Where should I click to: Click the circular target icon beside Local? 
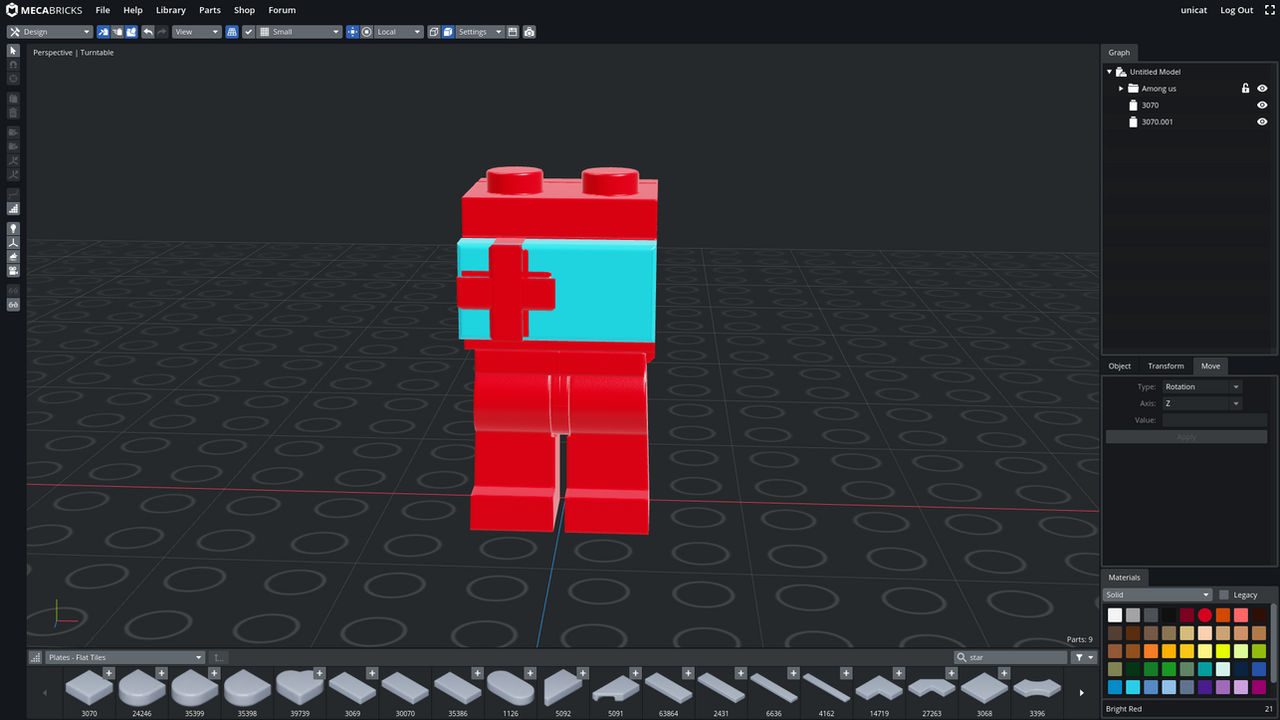[367, 32]
